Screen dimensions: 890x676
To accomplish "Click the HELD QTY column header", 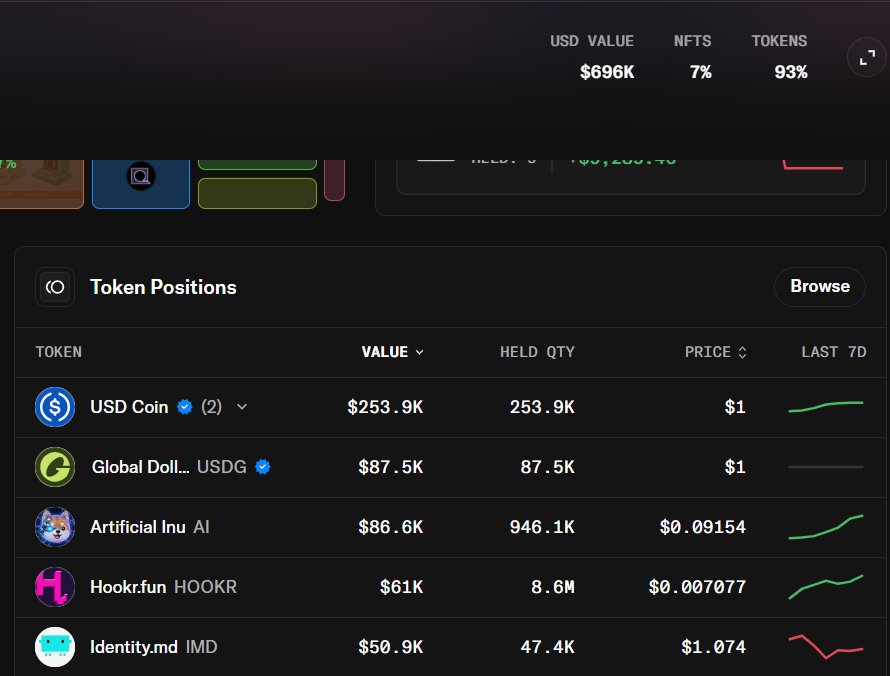I will pos(537,352).
